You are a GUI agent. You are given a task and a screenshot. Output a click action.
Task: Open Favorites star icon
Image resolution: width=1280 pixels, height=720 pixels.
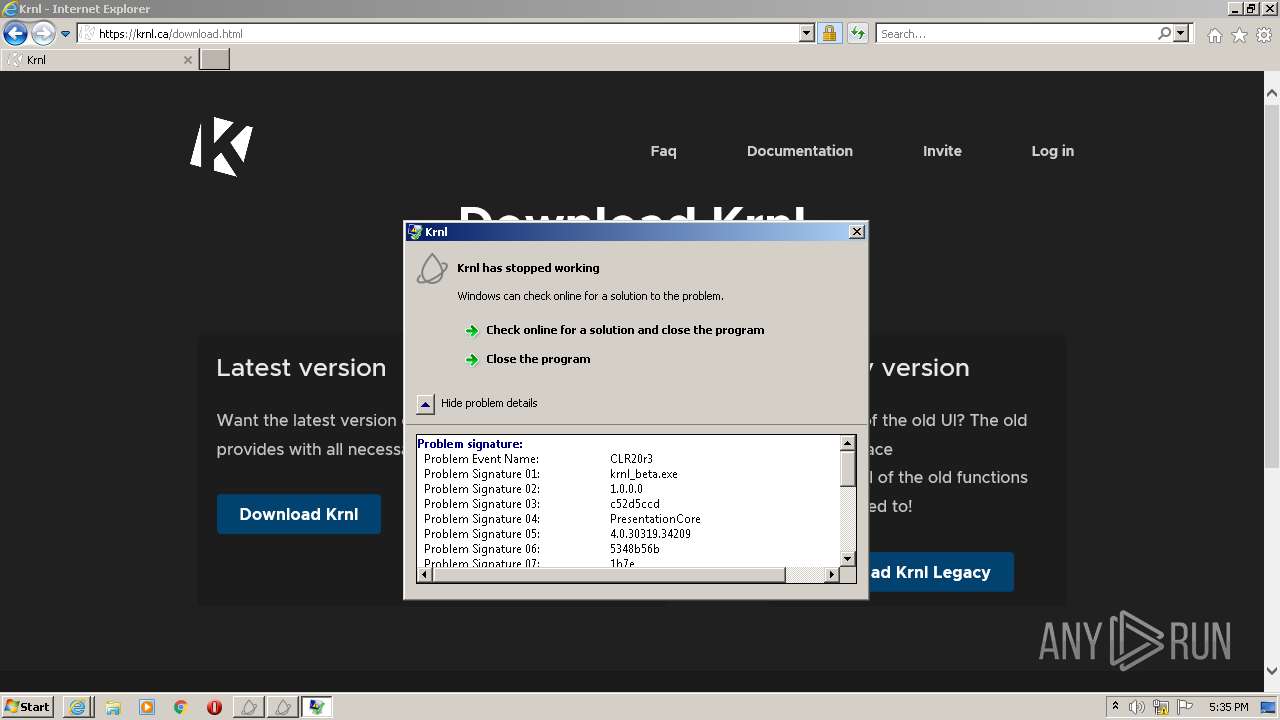coord(1239,35)
